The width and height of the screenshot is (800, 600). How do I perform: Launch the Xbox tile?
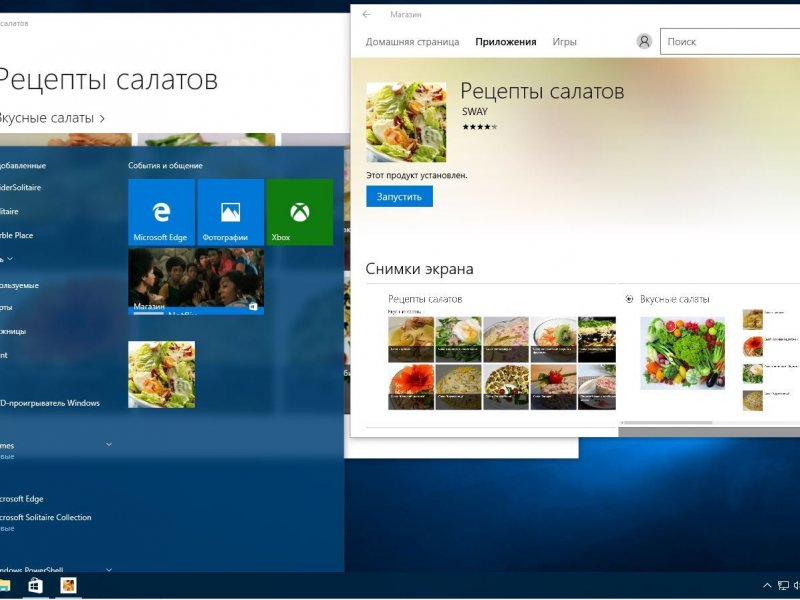coord(299,212)
